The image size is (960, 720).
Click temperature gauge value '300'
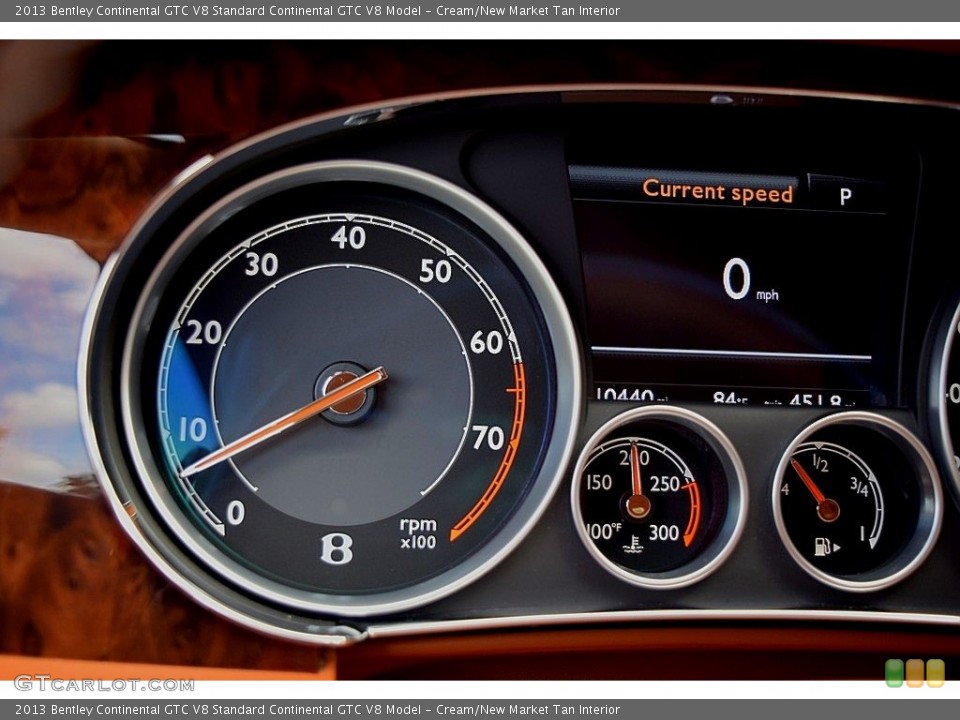[664, 533]
